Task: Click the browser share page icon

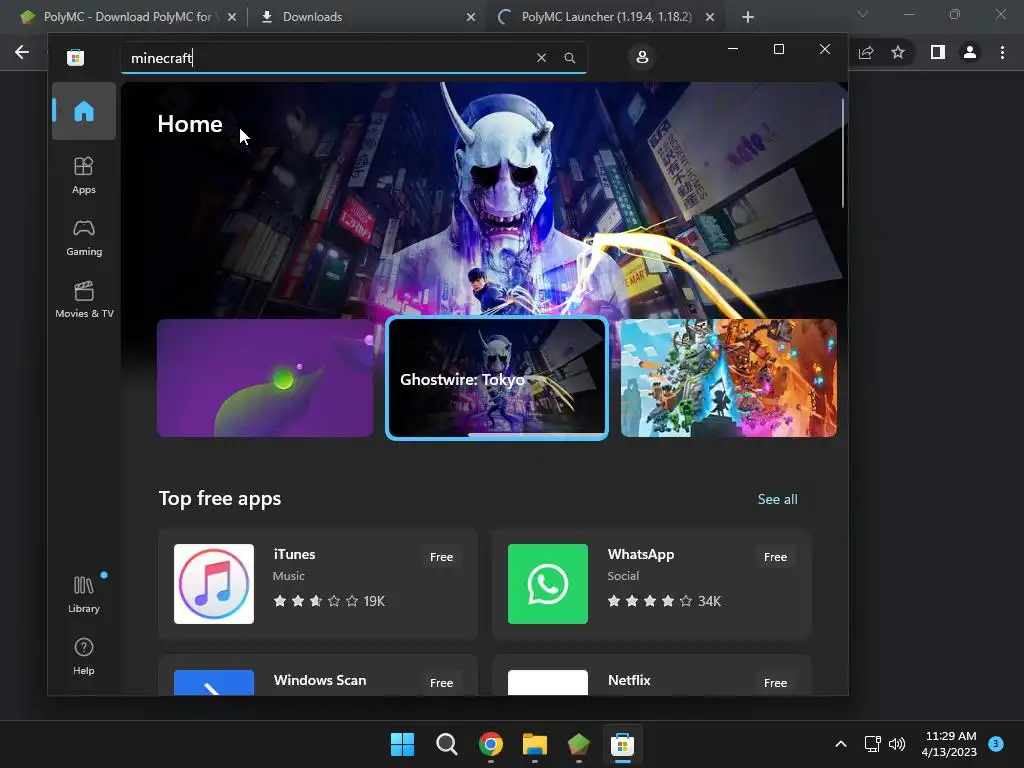Action: click(866, 52)
